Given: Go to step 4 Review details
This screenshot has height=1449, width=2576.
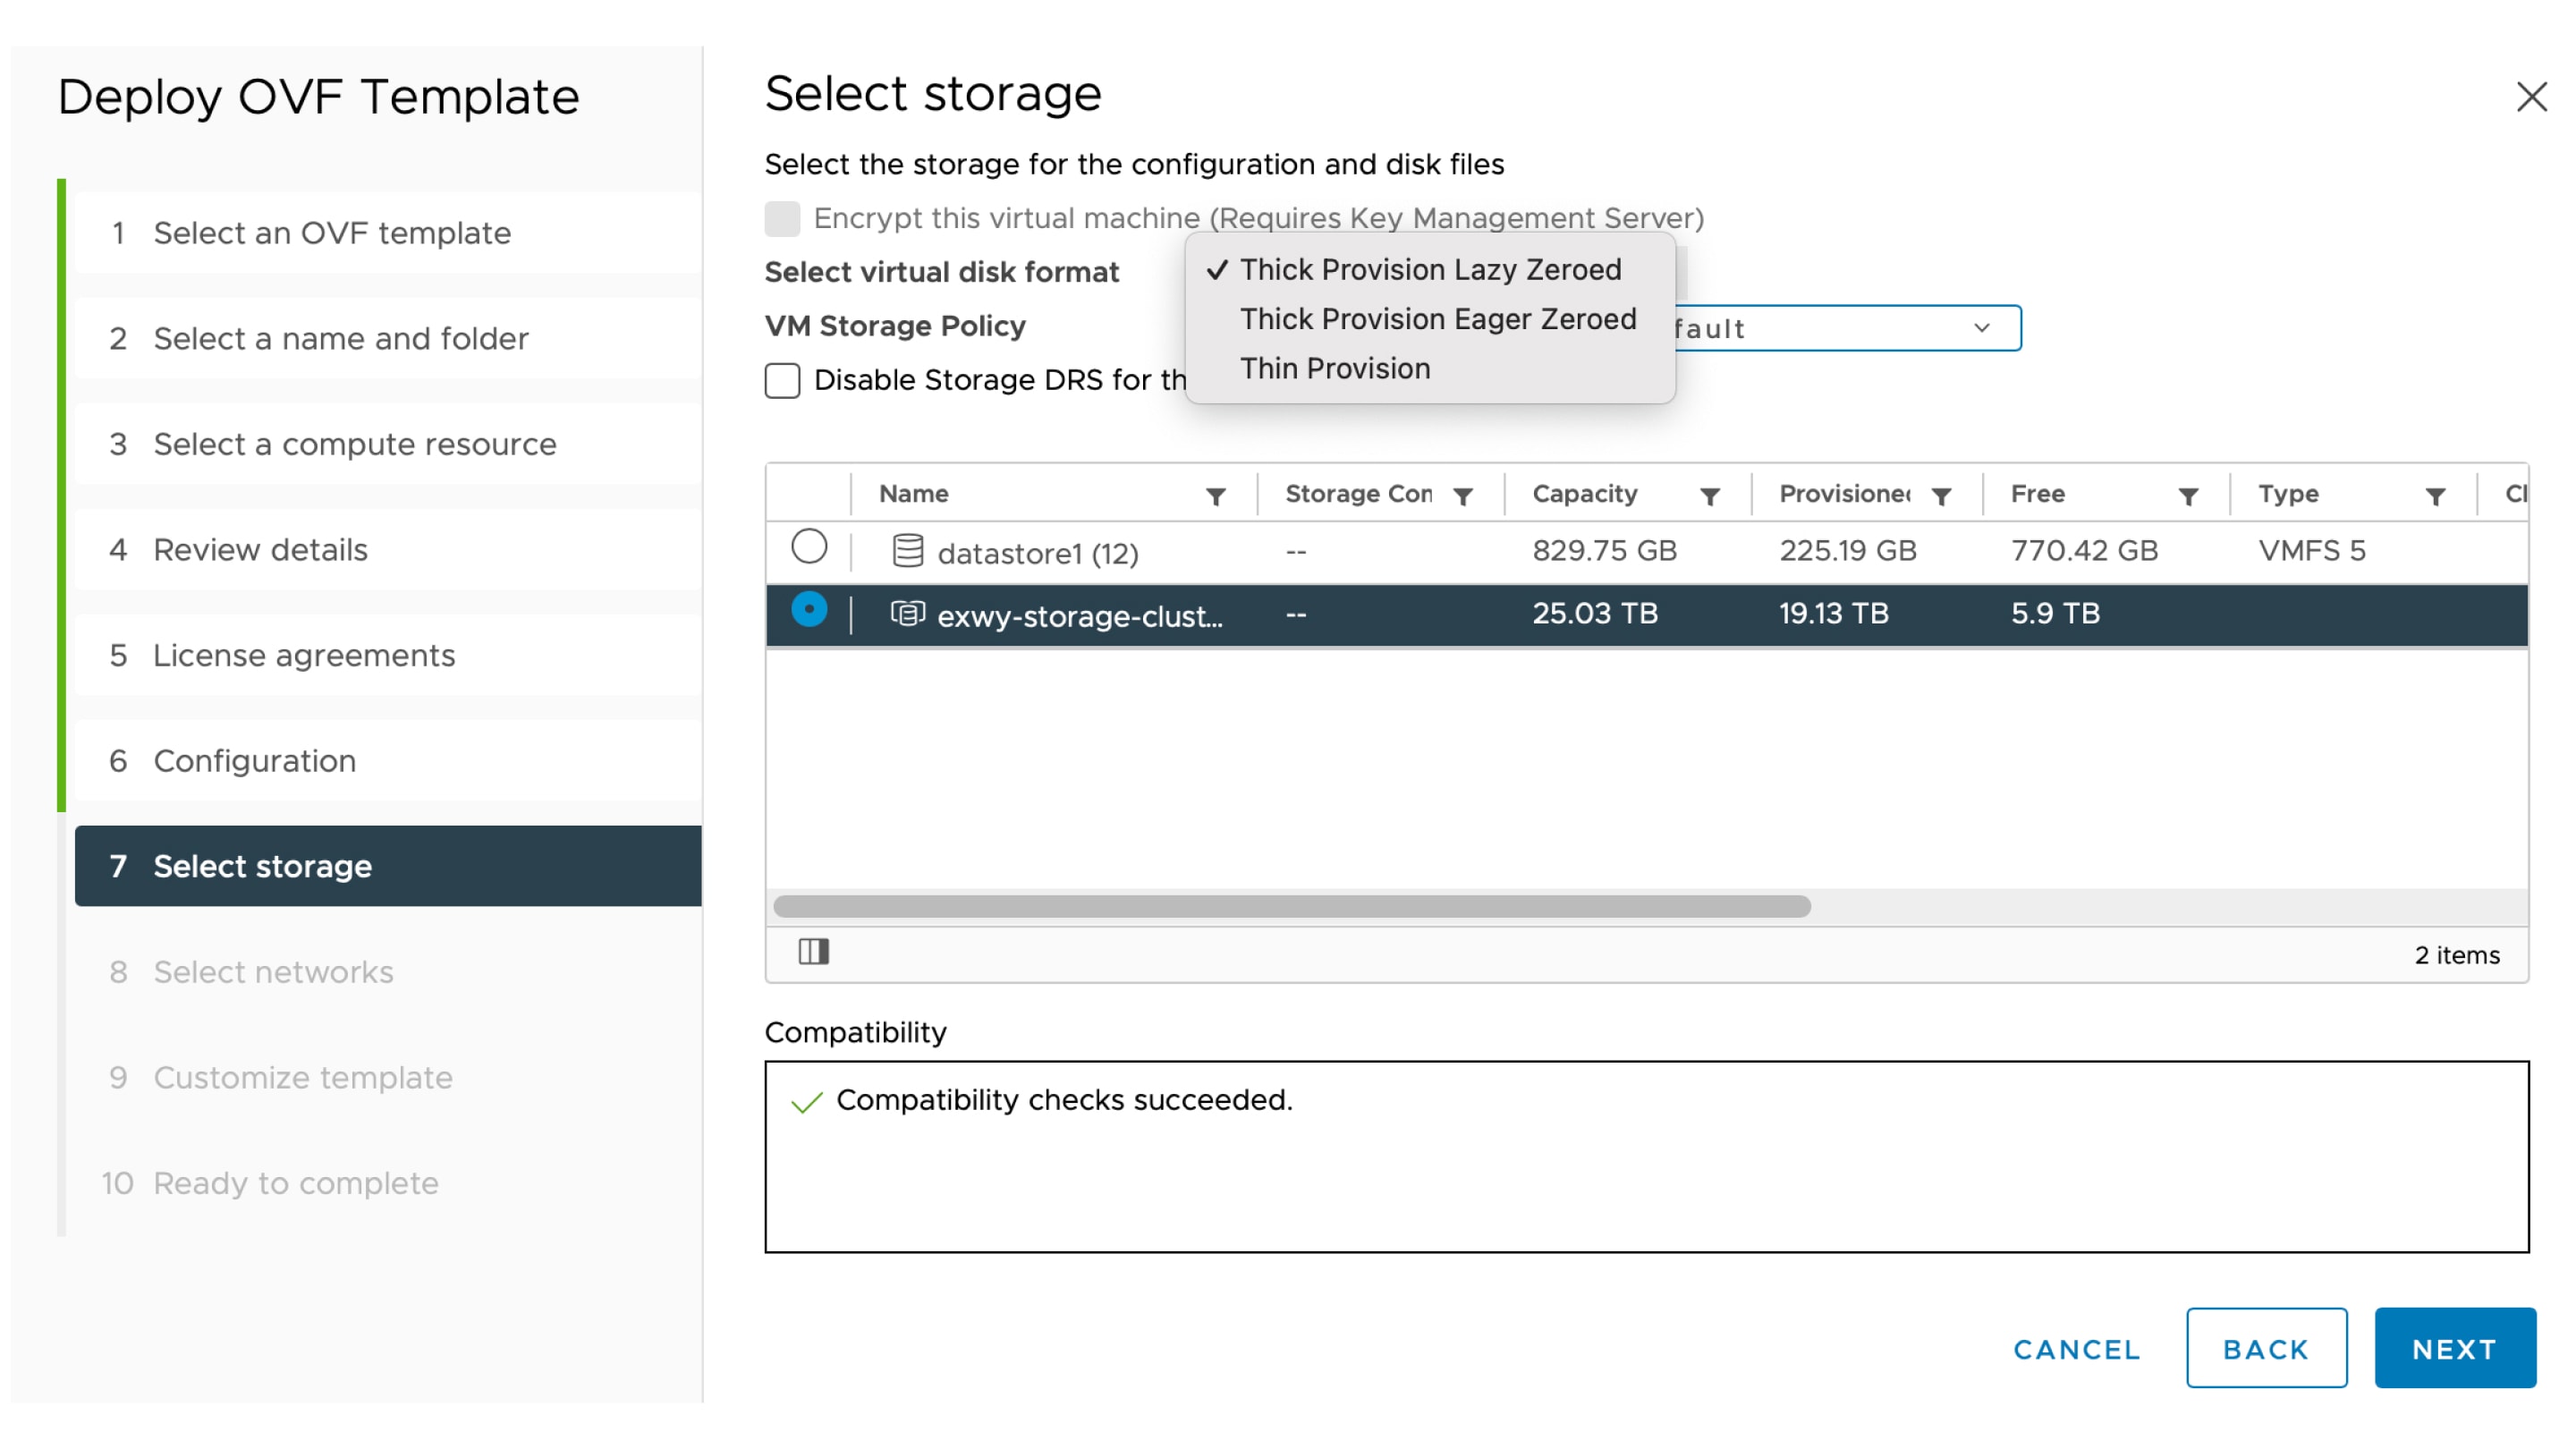Looking at the screenshot, I should tap(260, 550).
